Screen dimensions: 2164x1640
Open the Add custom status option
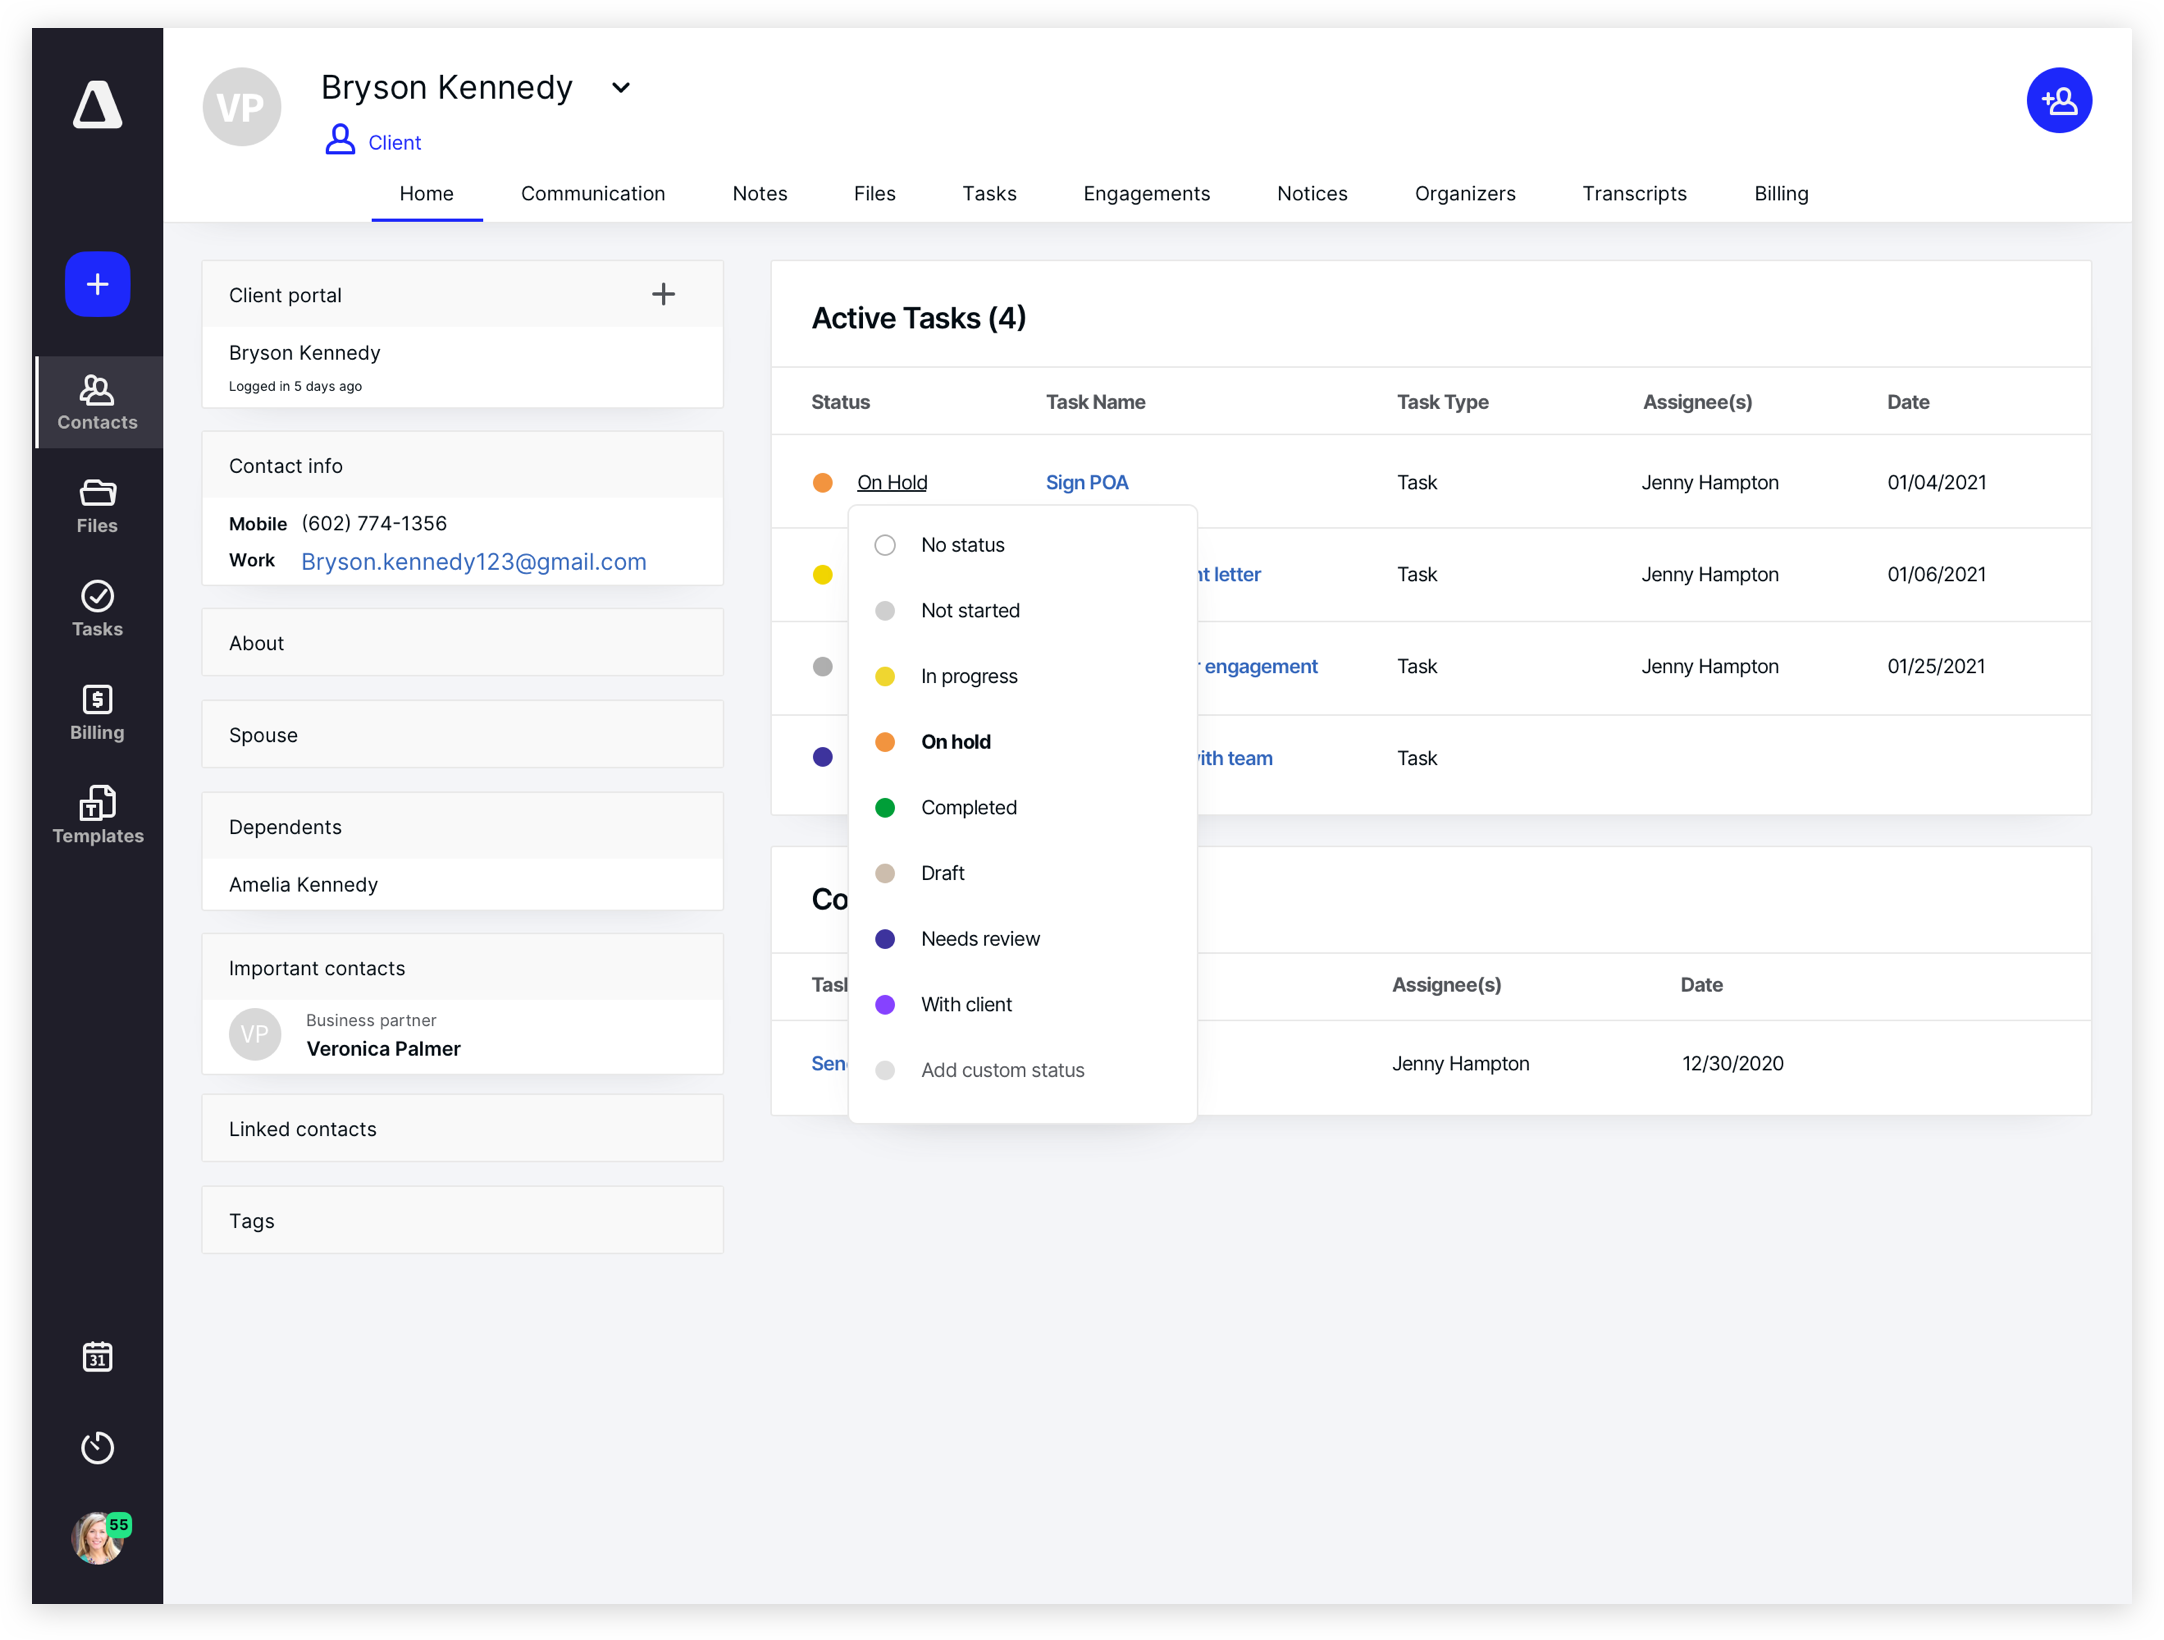tap(1003, 1070)
